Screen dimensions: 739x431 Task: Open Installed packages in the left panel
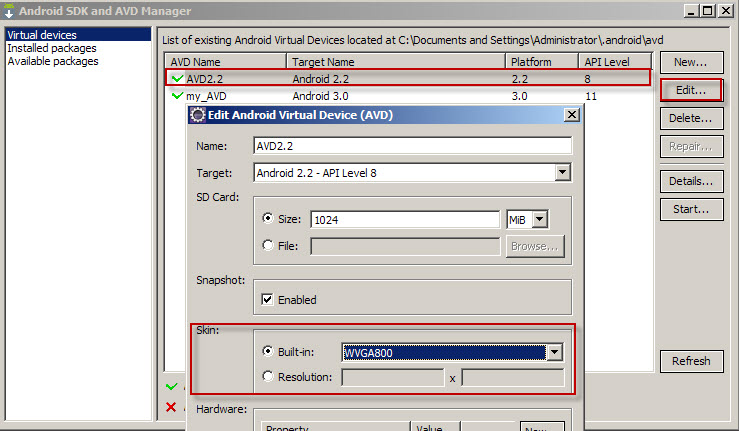coord(52,48)
